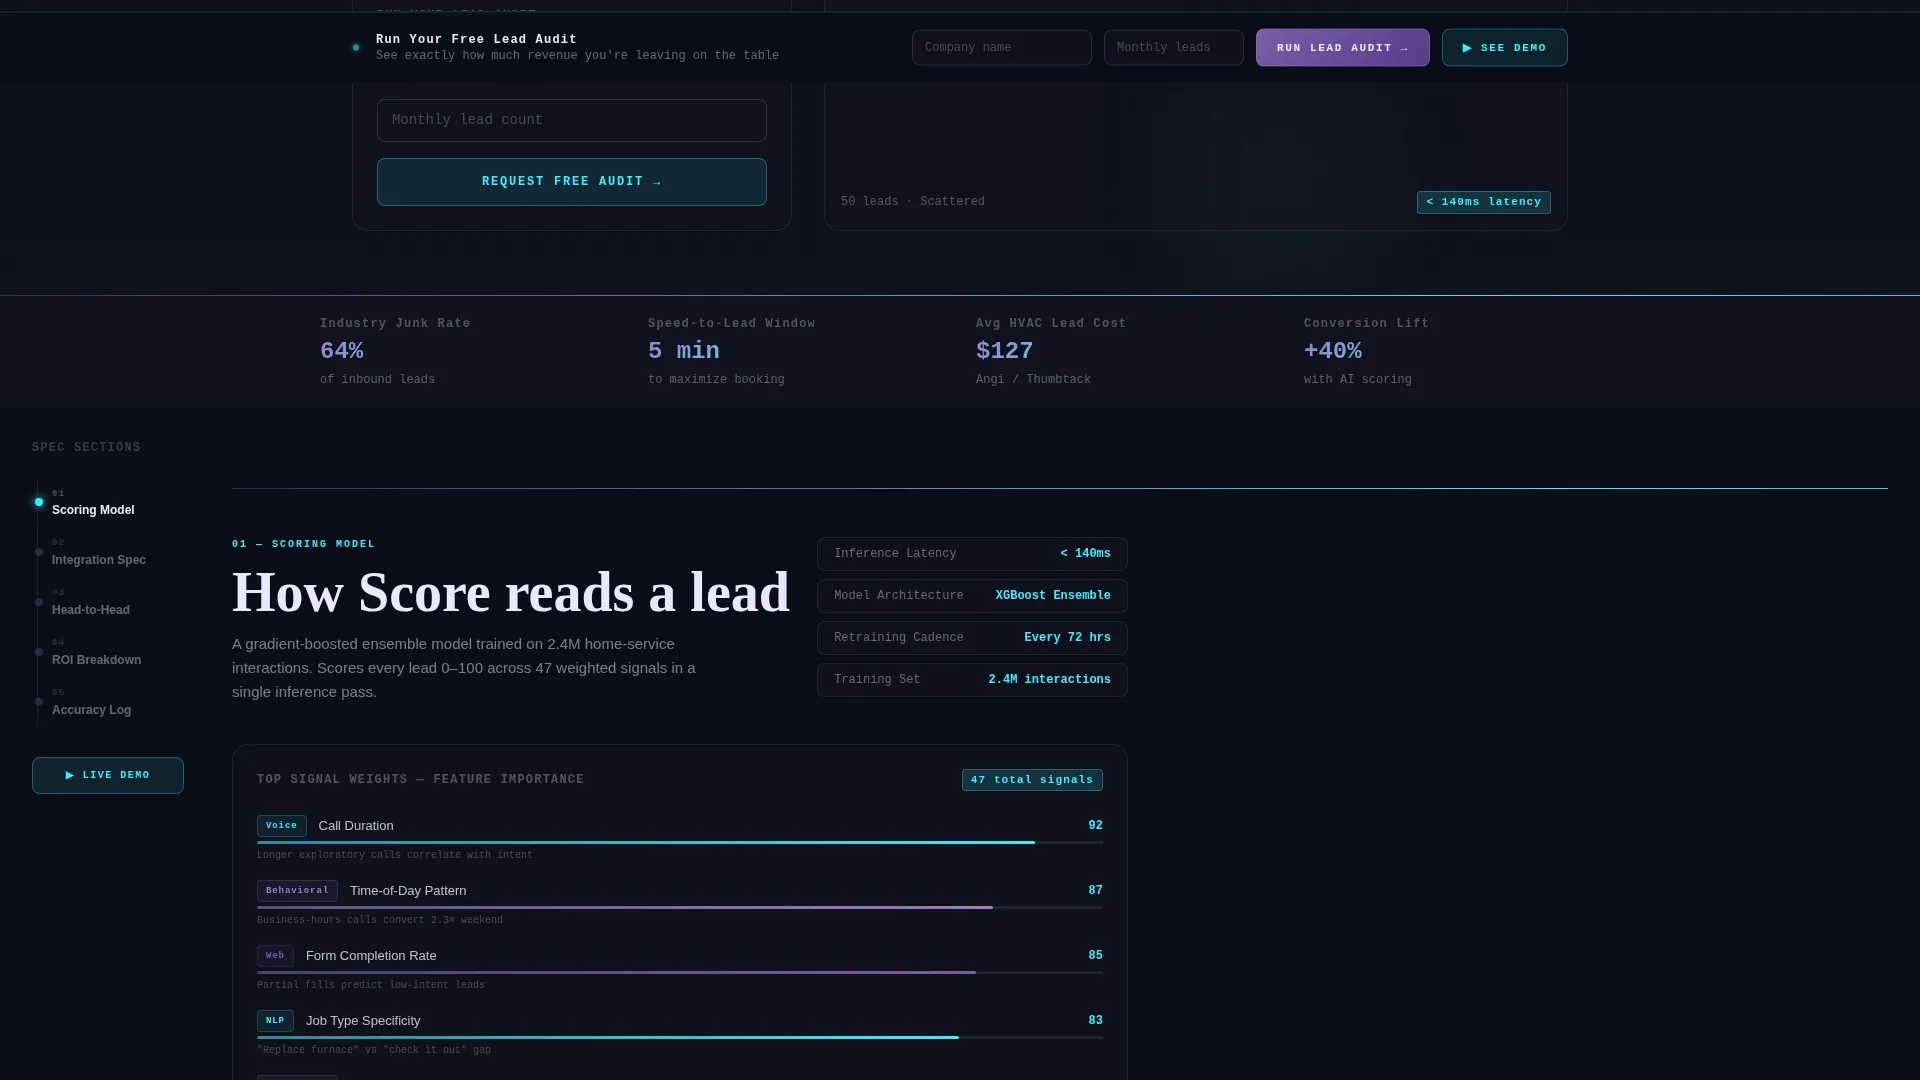Click the Form Completion Rate weight bar
The width and height of the screenshot is (1920, 1080).
(x=680, y=973)
